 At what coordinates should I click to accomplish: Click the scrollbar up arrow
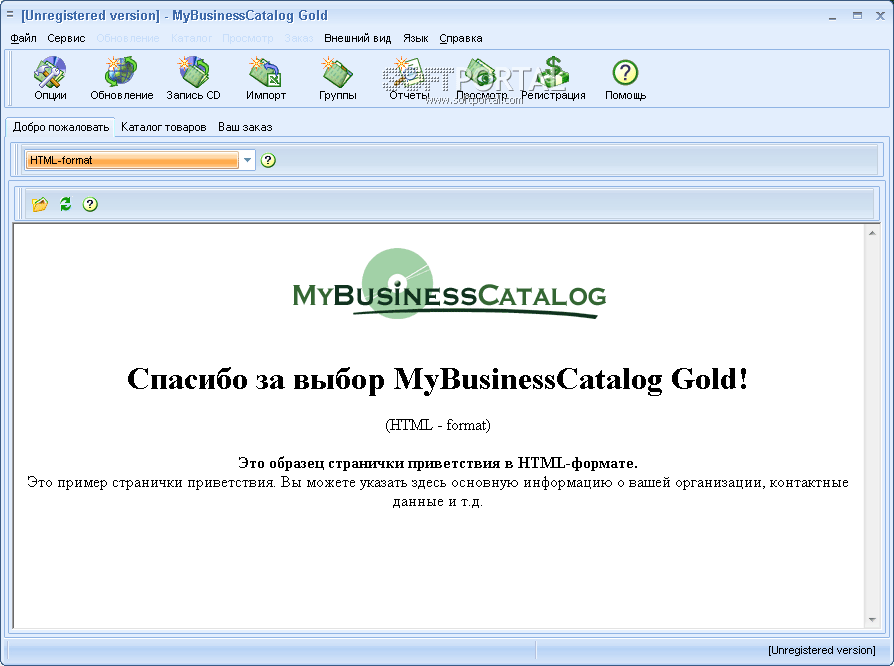click(872, 233)
